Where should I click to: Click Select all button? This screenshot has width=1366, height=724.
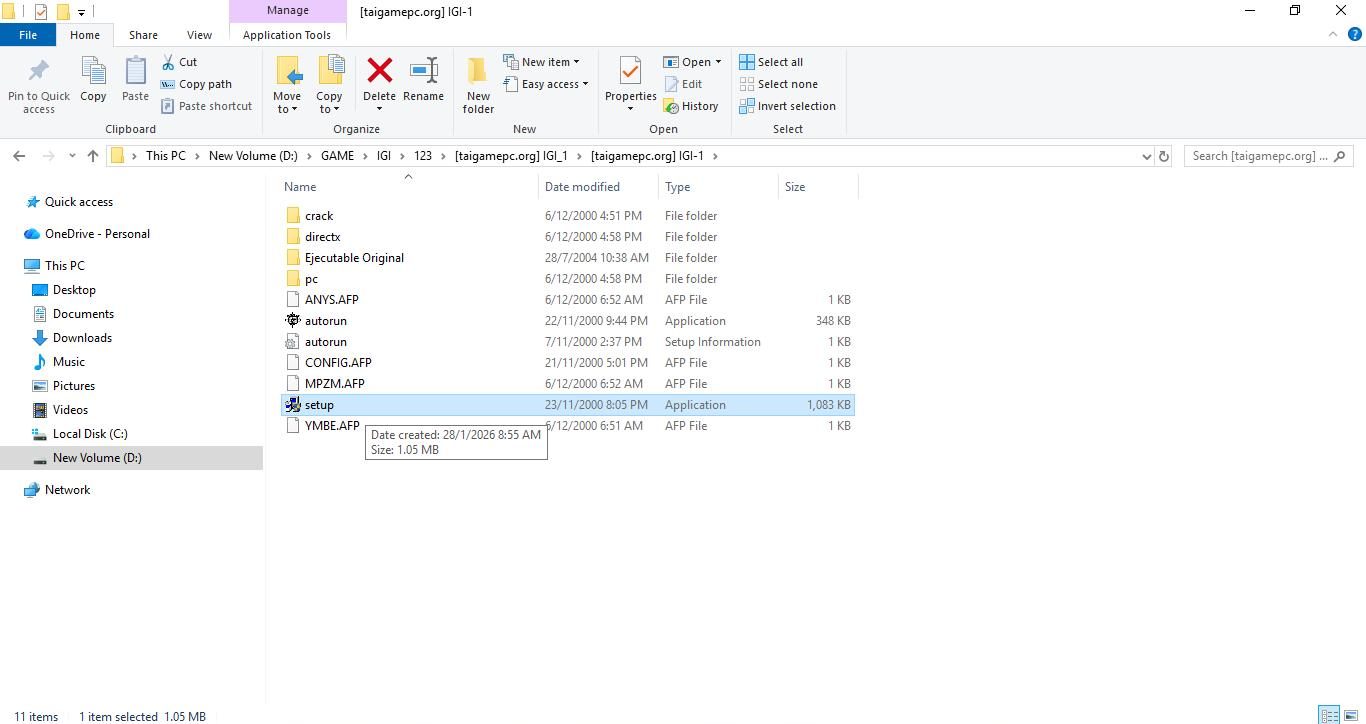click(x=771, y=62)
